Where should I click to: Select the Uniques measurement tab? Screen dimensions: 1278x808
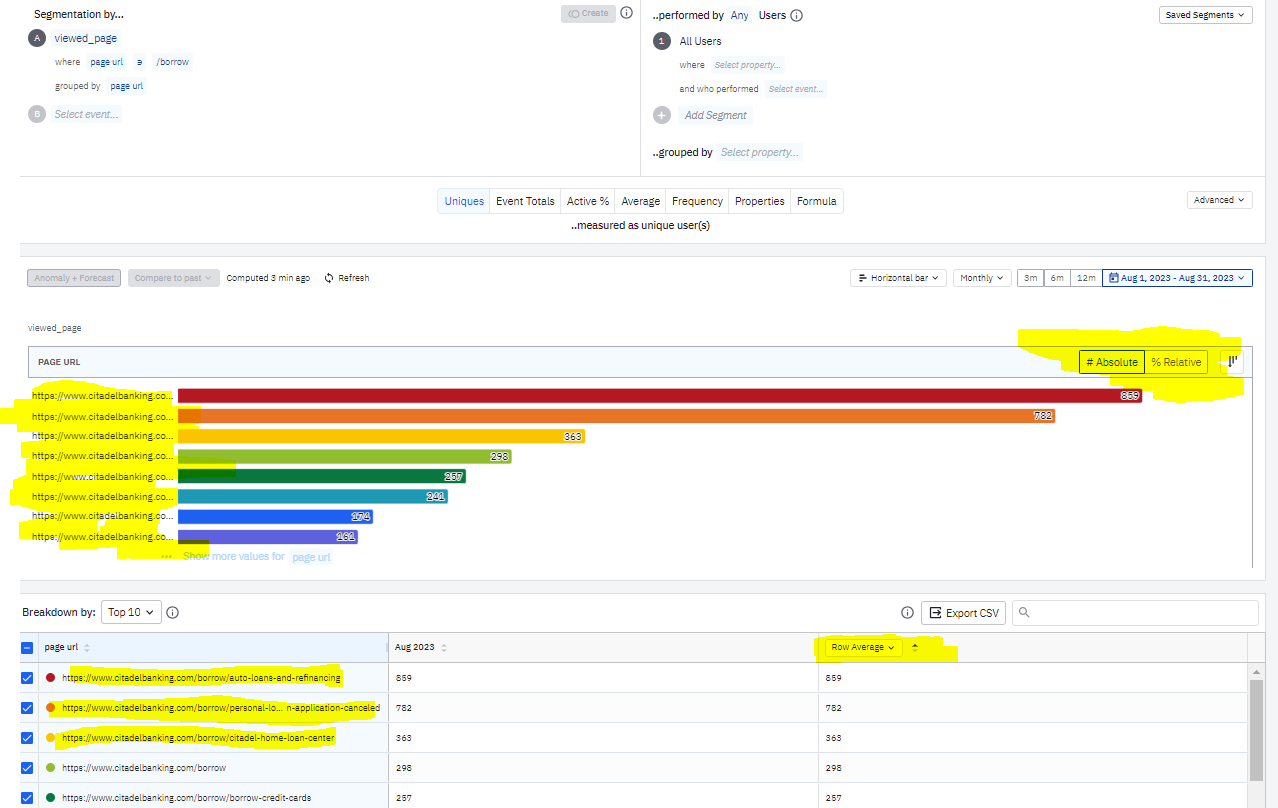click(464, 201)
